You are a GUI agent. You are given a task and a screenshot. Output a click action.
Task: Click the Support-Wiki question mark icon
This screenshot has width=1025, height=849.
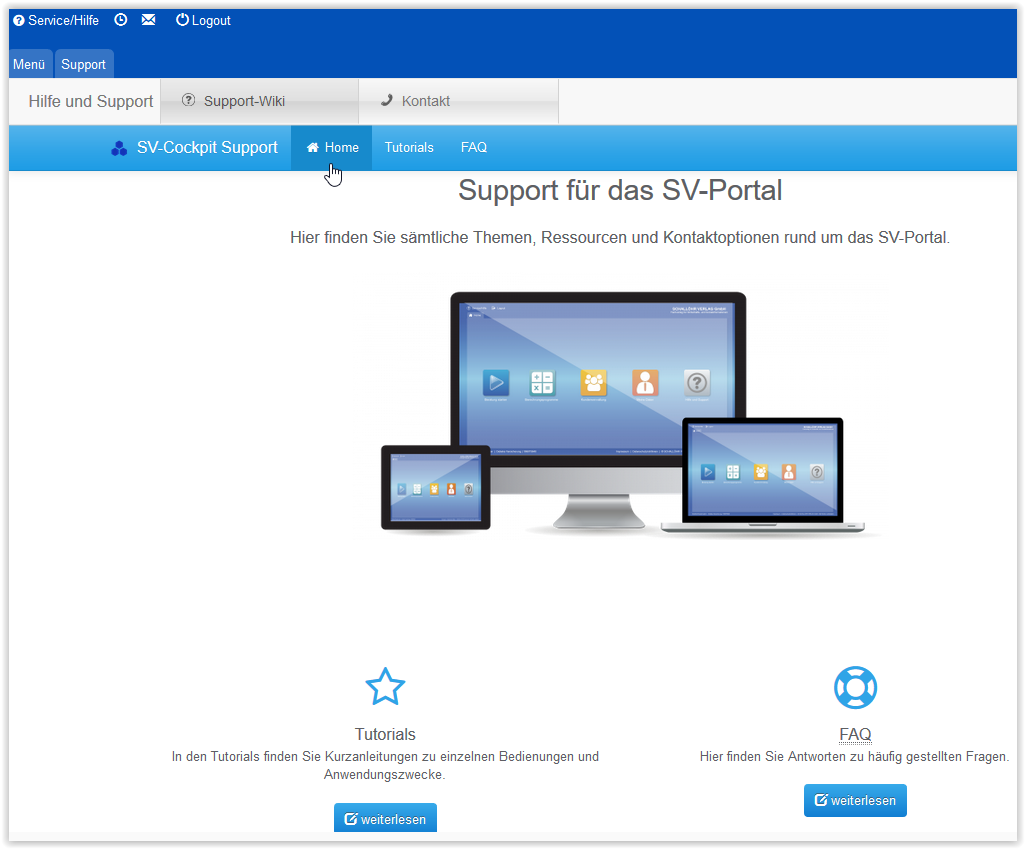pyautogui.click(x=188, y=100)
